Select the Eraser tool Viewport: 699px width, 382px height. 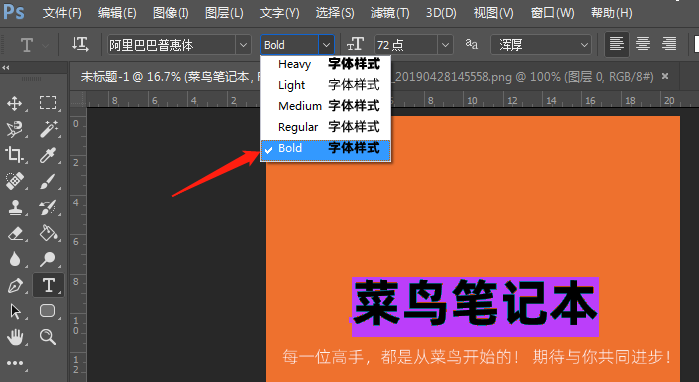(15, 233)
